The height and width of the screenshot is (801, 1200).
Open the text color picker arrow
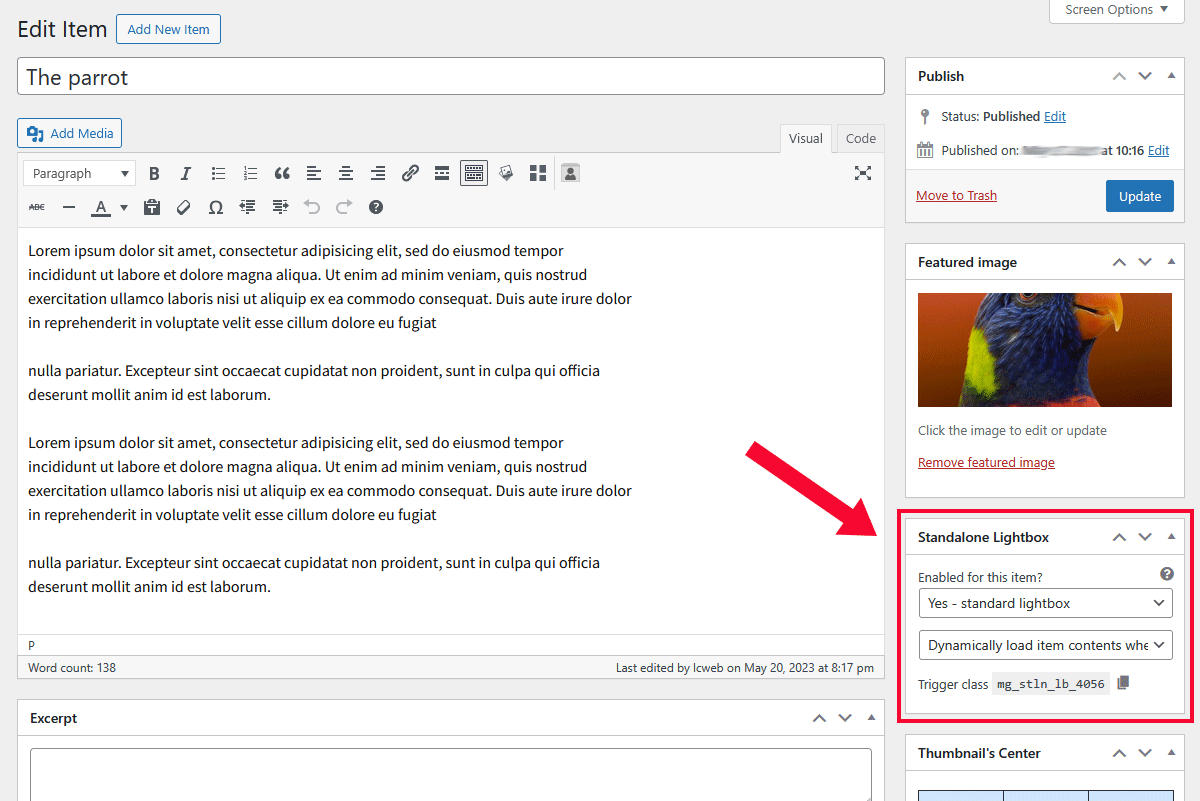124,208
